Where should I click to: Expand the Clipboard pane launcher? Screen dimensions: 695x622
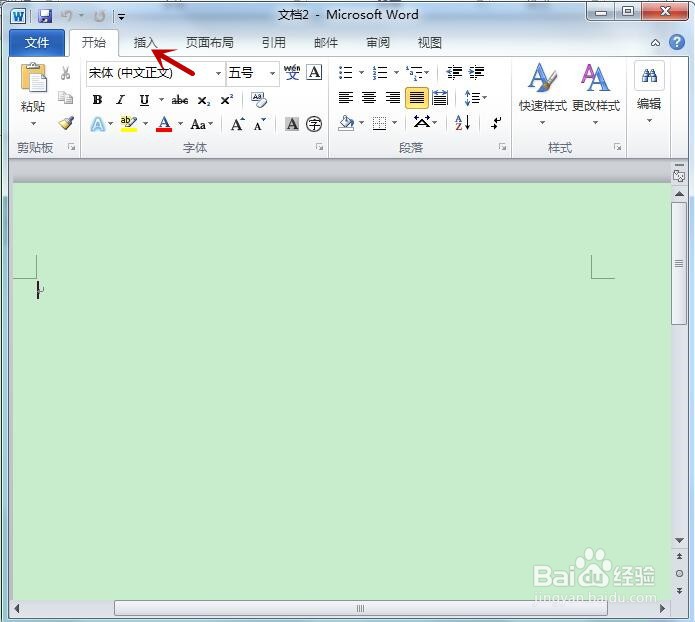click(x=71, y=147)
